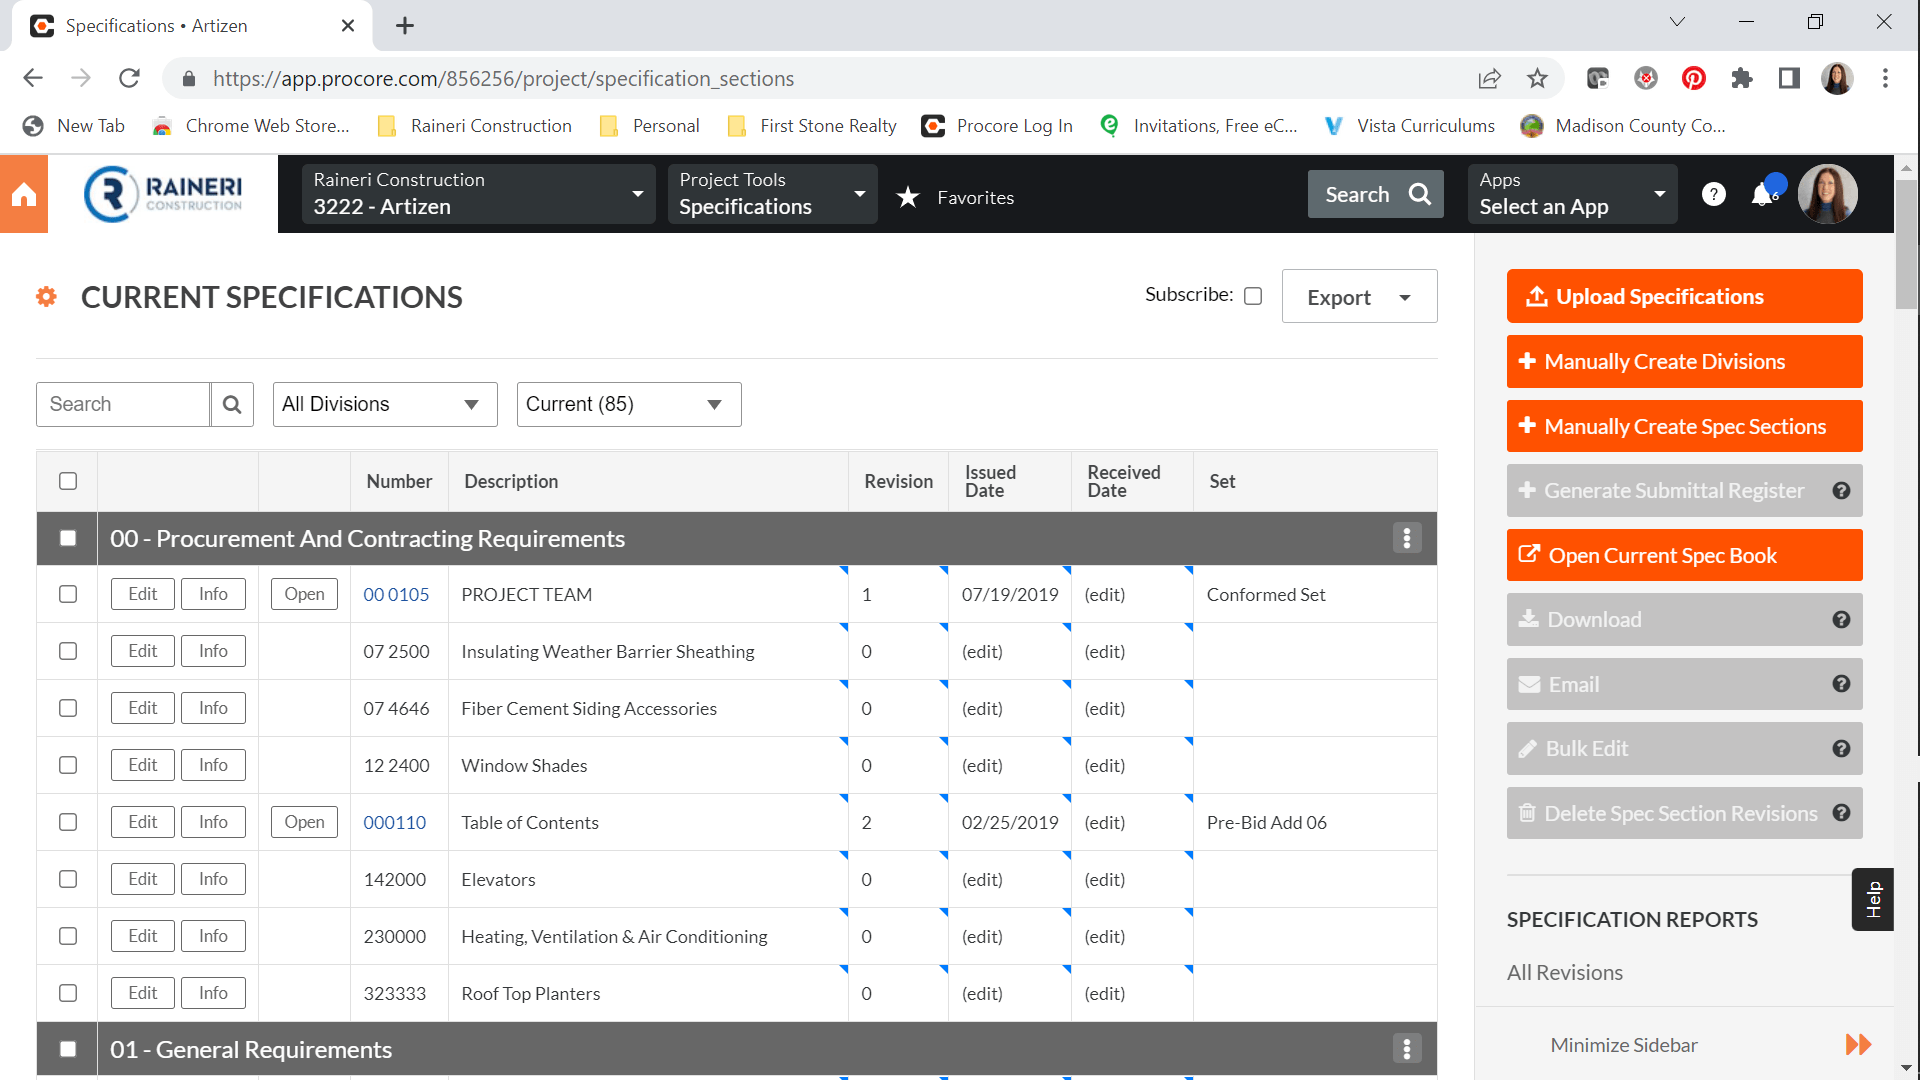
Task: Click the orange settings gear icon
Action: [x=46, y=297]
